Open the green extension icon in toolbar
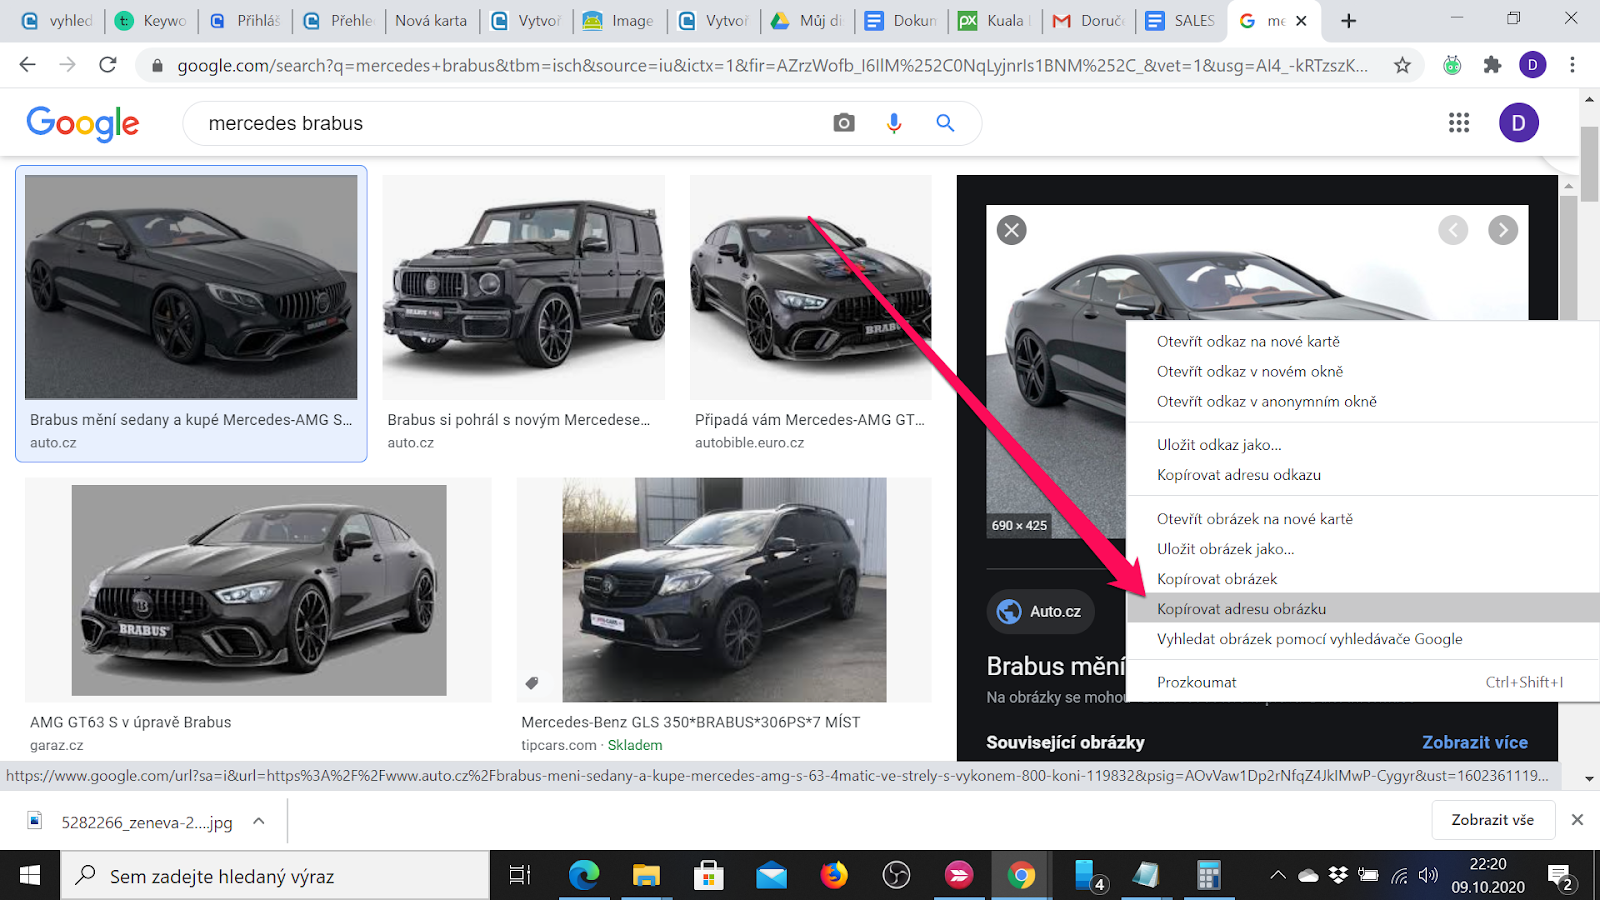Screen dimensions: 1600x900 tap(1452, 65)
